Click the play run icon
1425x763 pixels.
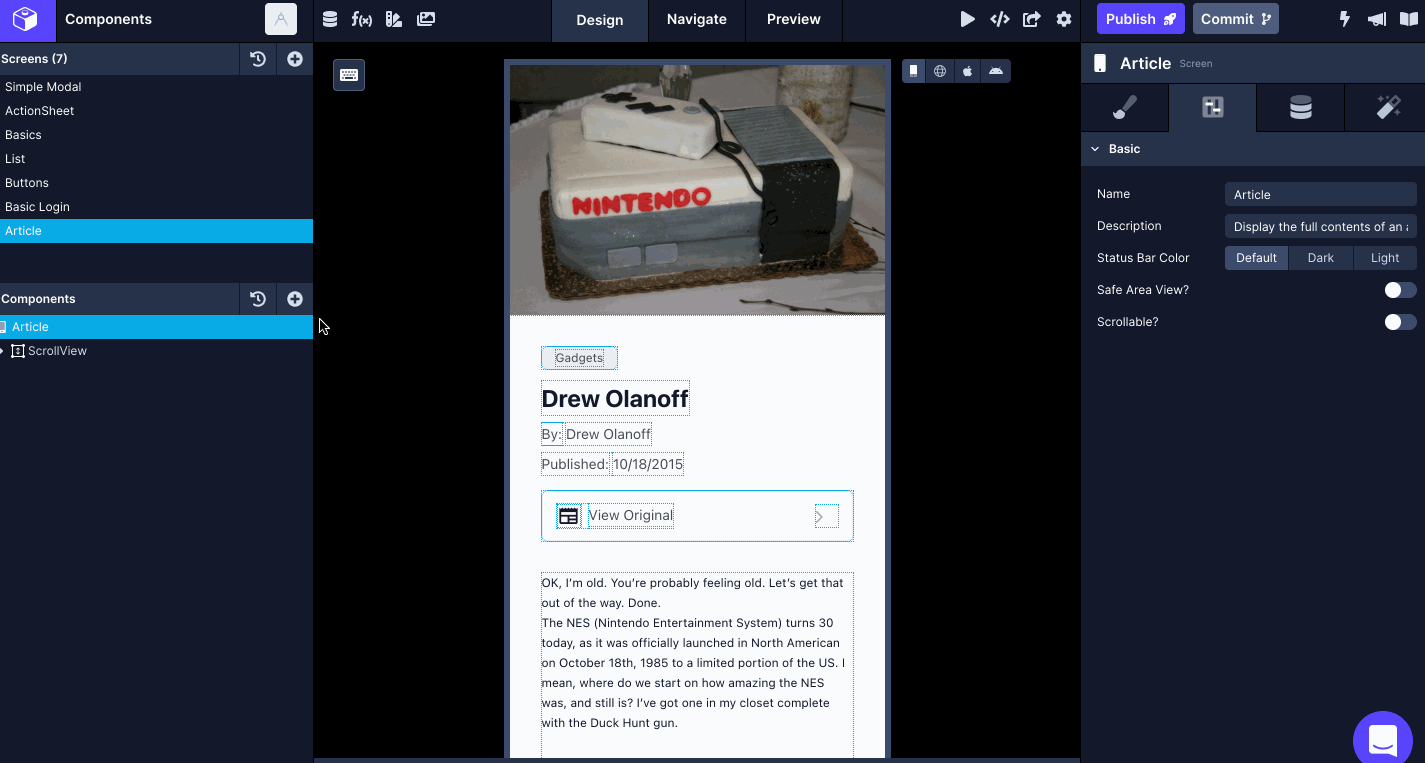tap(967, 19)
